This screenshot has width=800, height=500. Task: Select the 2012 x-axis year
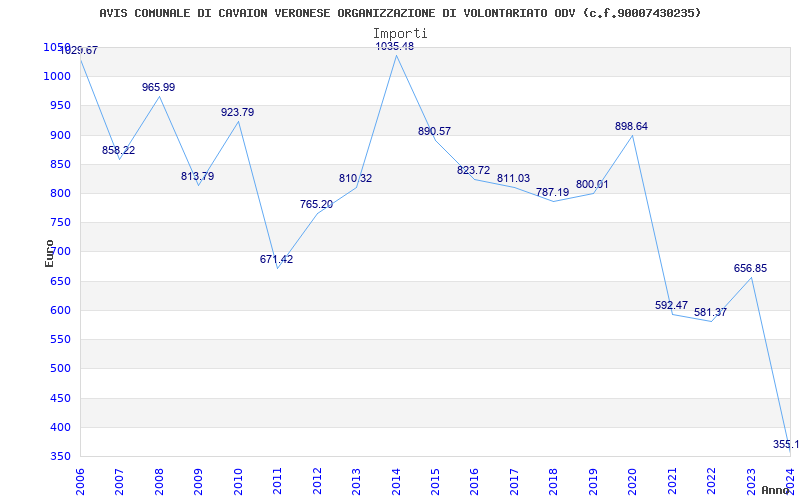click(x=317, y=481)
